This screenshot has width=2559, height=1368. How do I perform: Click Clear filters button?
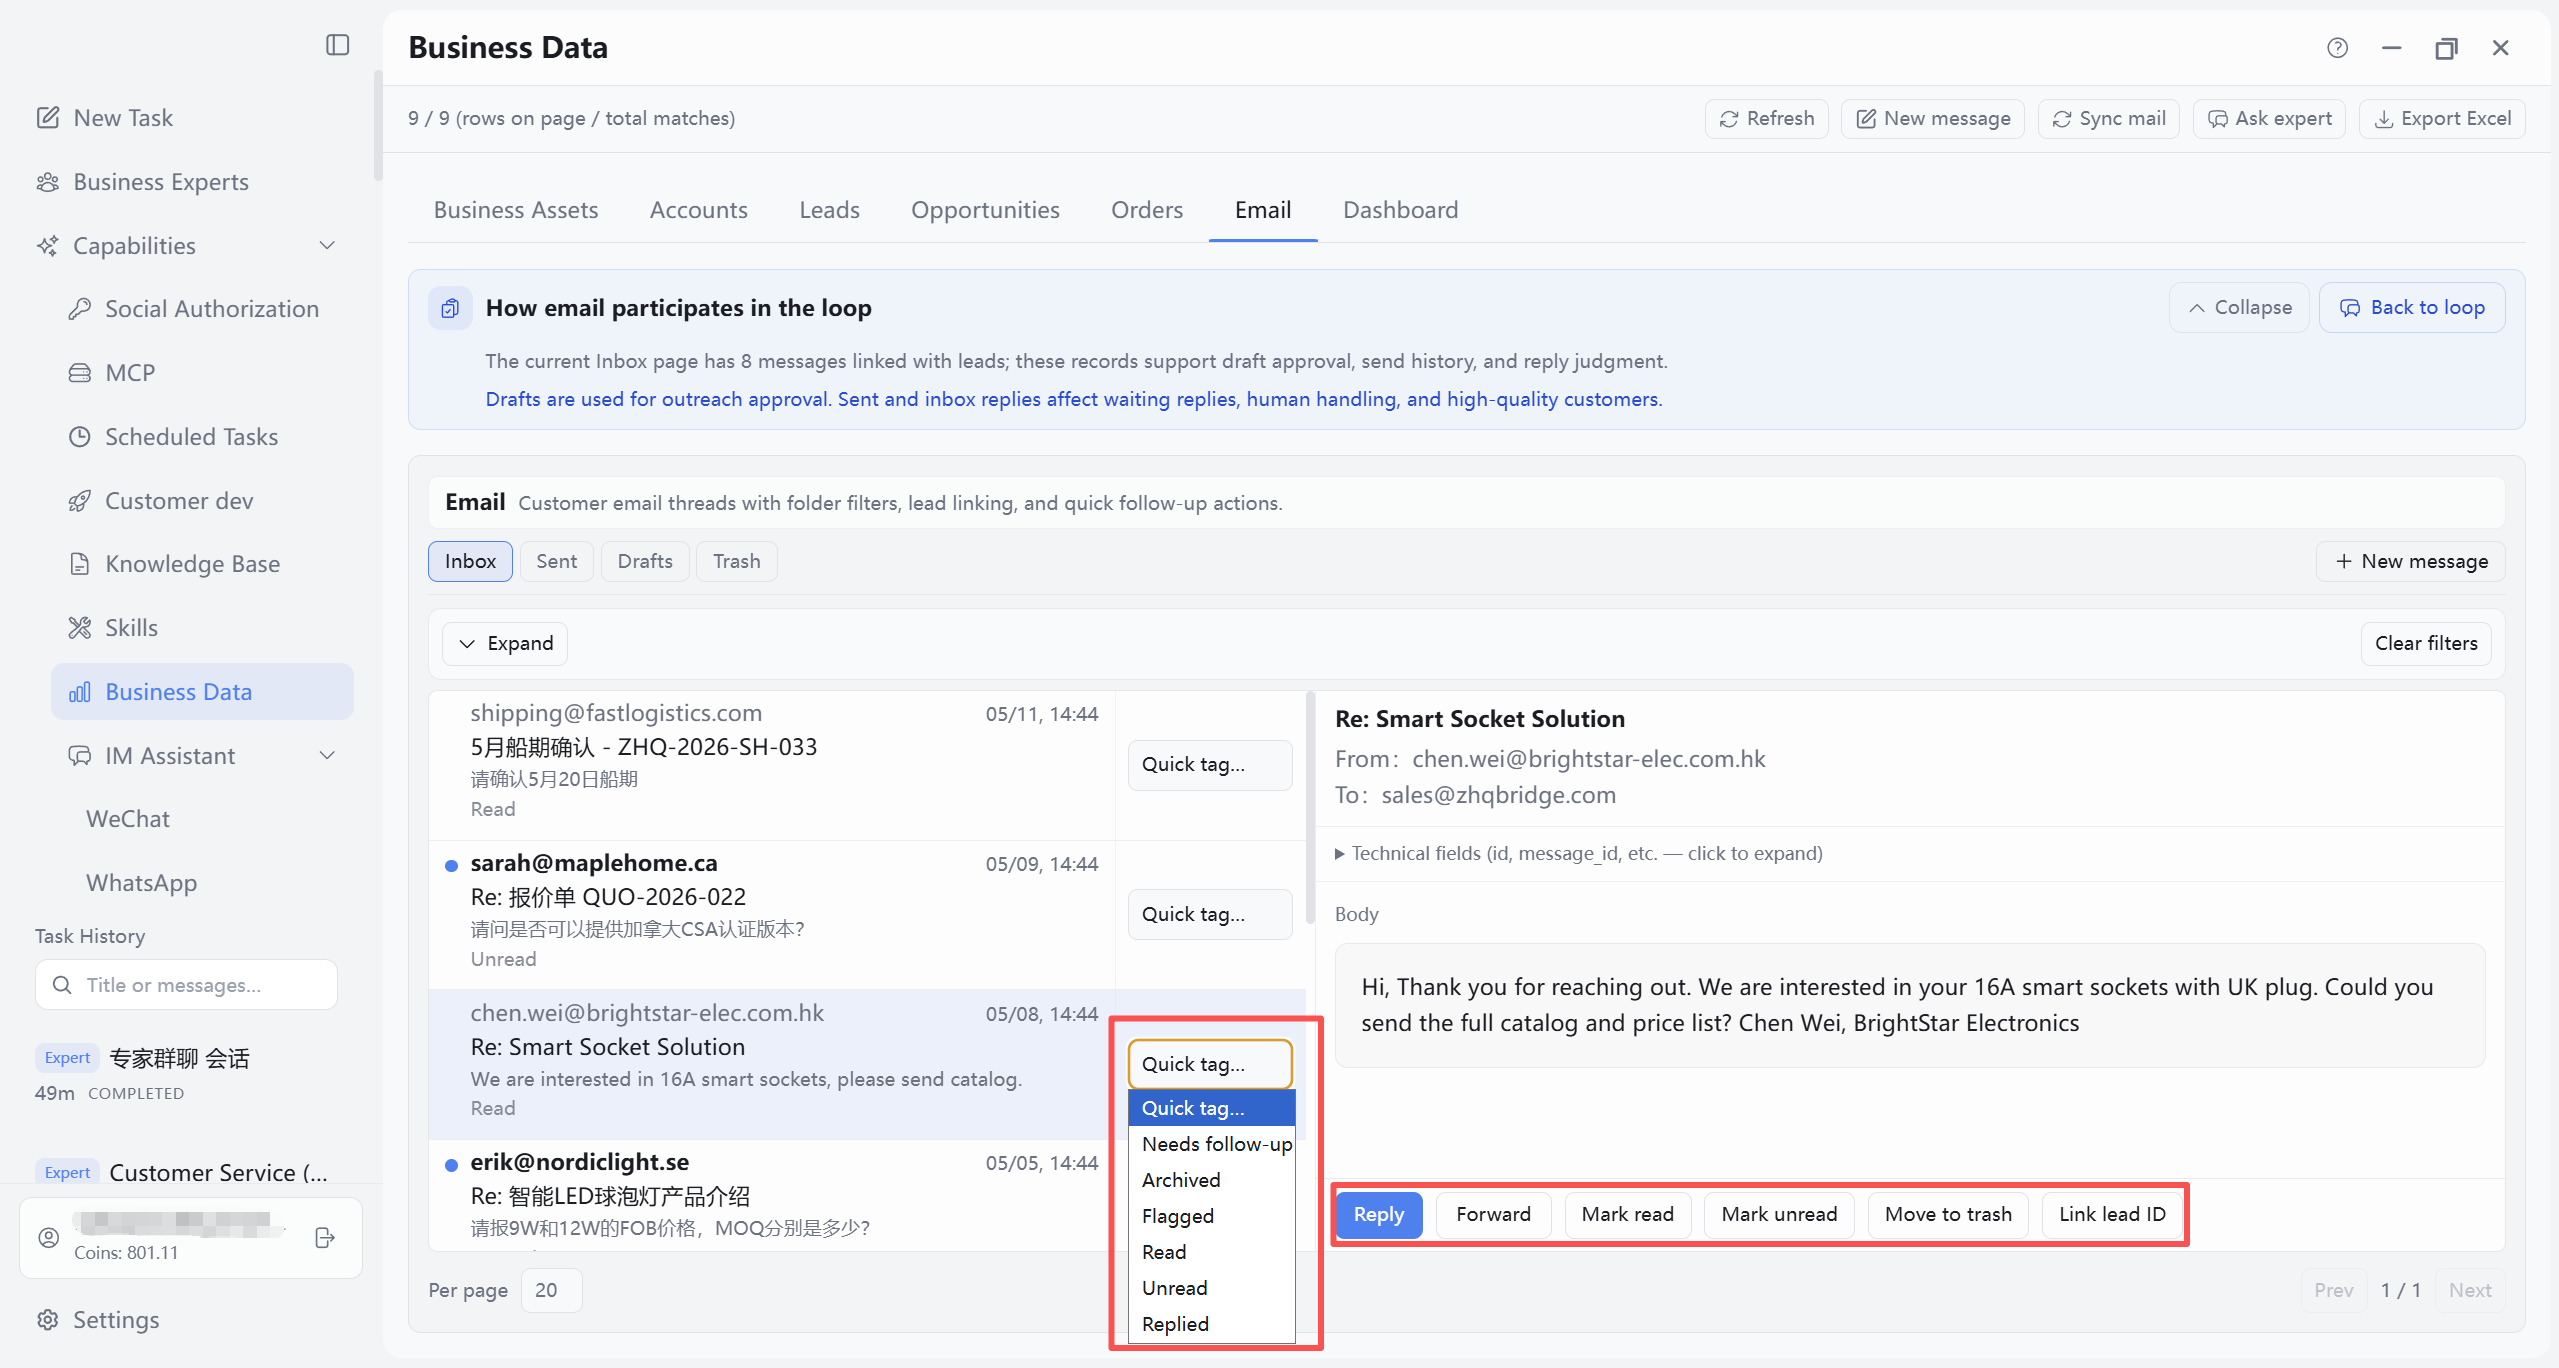(x=2426, y=644)
